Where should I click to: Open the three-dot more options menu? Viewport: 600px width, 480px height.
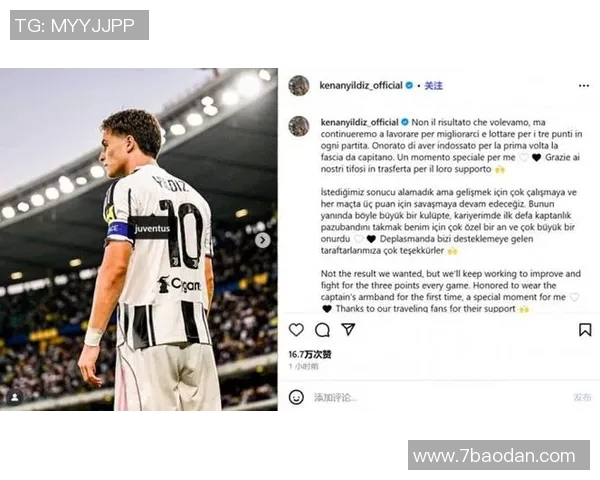(x=584, y=86)
